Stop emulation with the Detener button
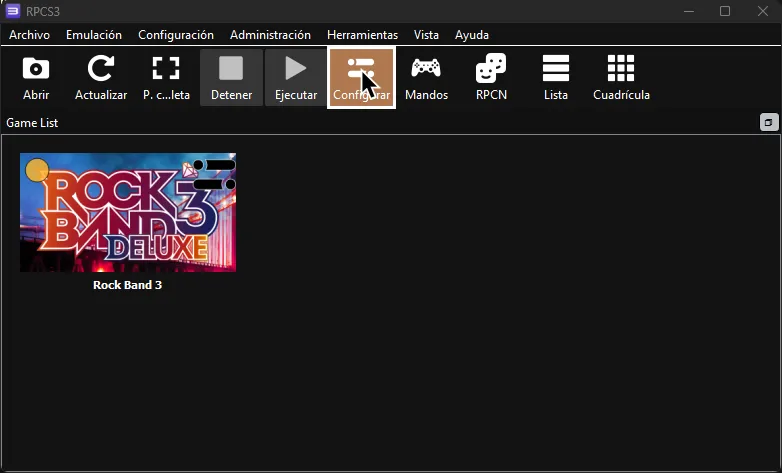 pyautogui.click(x=231, y=77)
